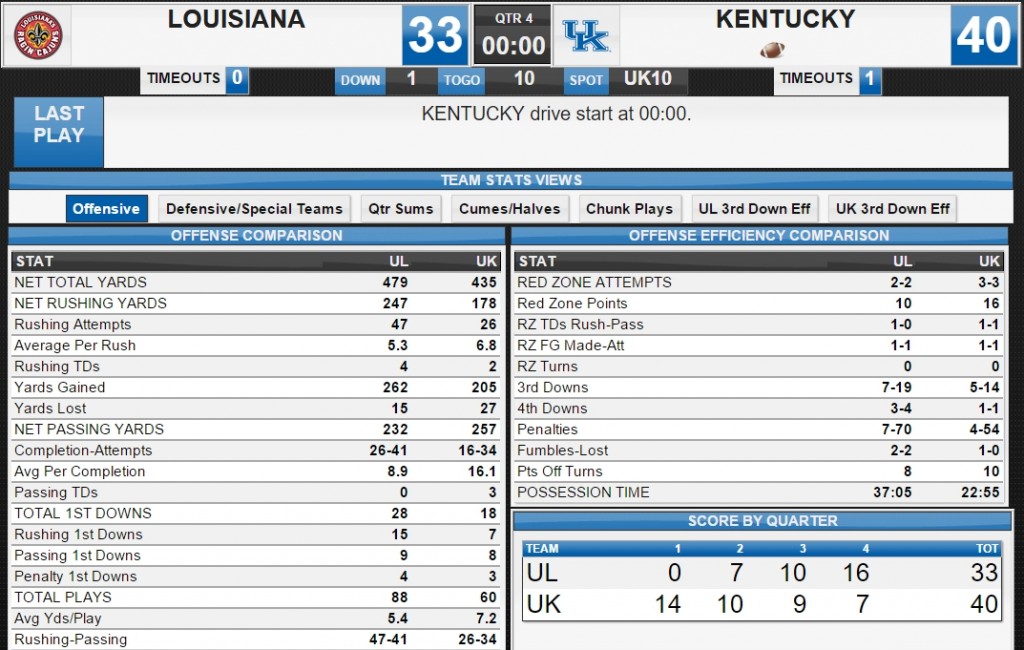Click the Kentucky score box showing 40
This screenshot has height=650, width=1024.
point(984,35)
